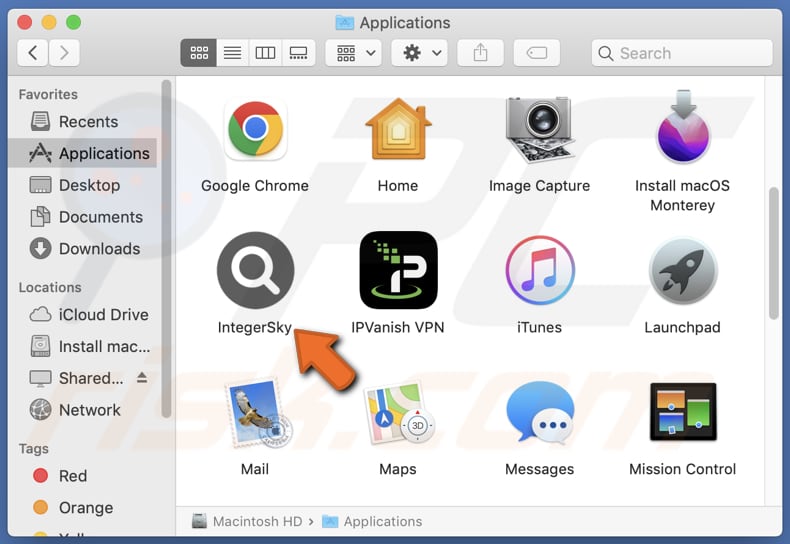Filter by the Orange tag
This screenshot has height=544, width=790.
click(83, 507)
